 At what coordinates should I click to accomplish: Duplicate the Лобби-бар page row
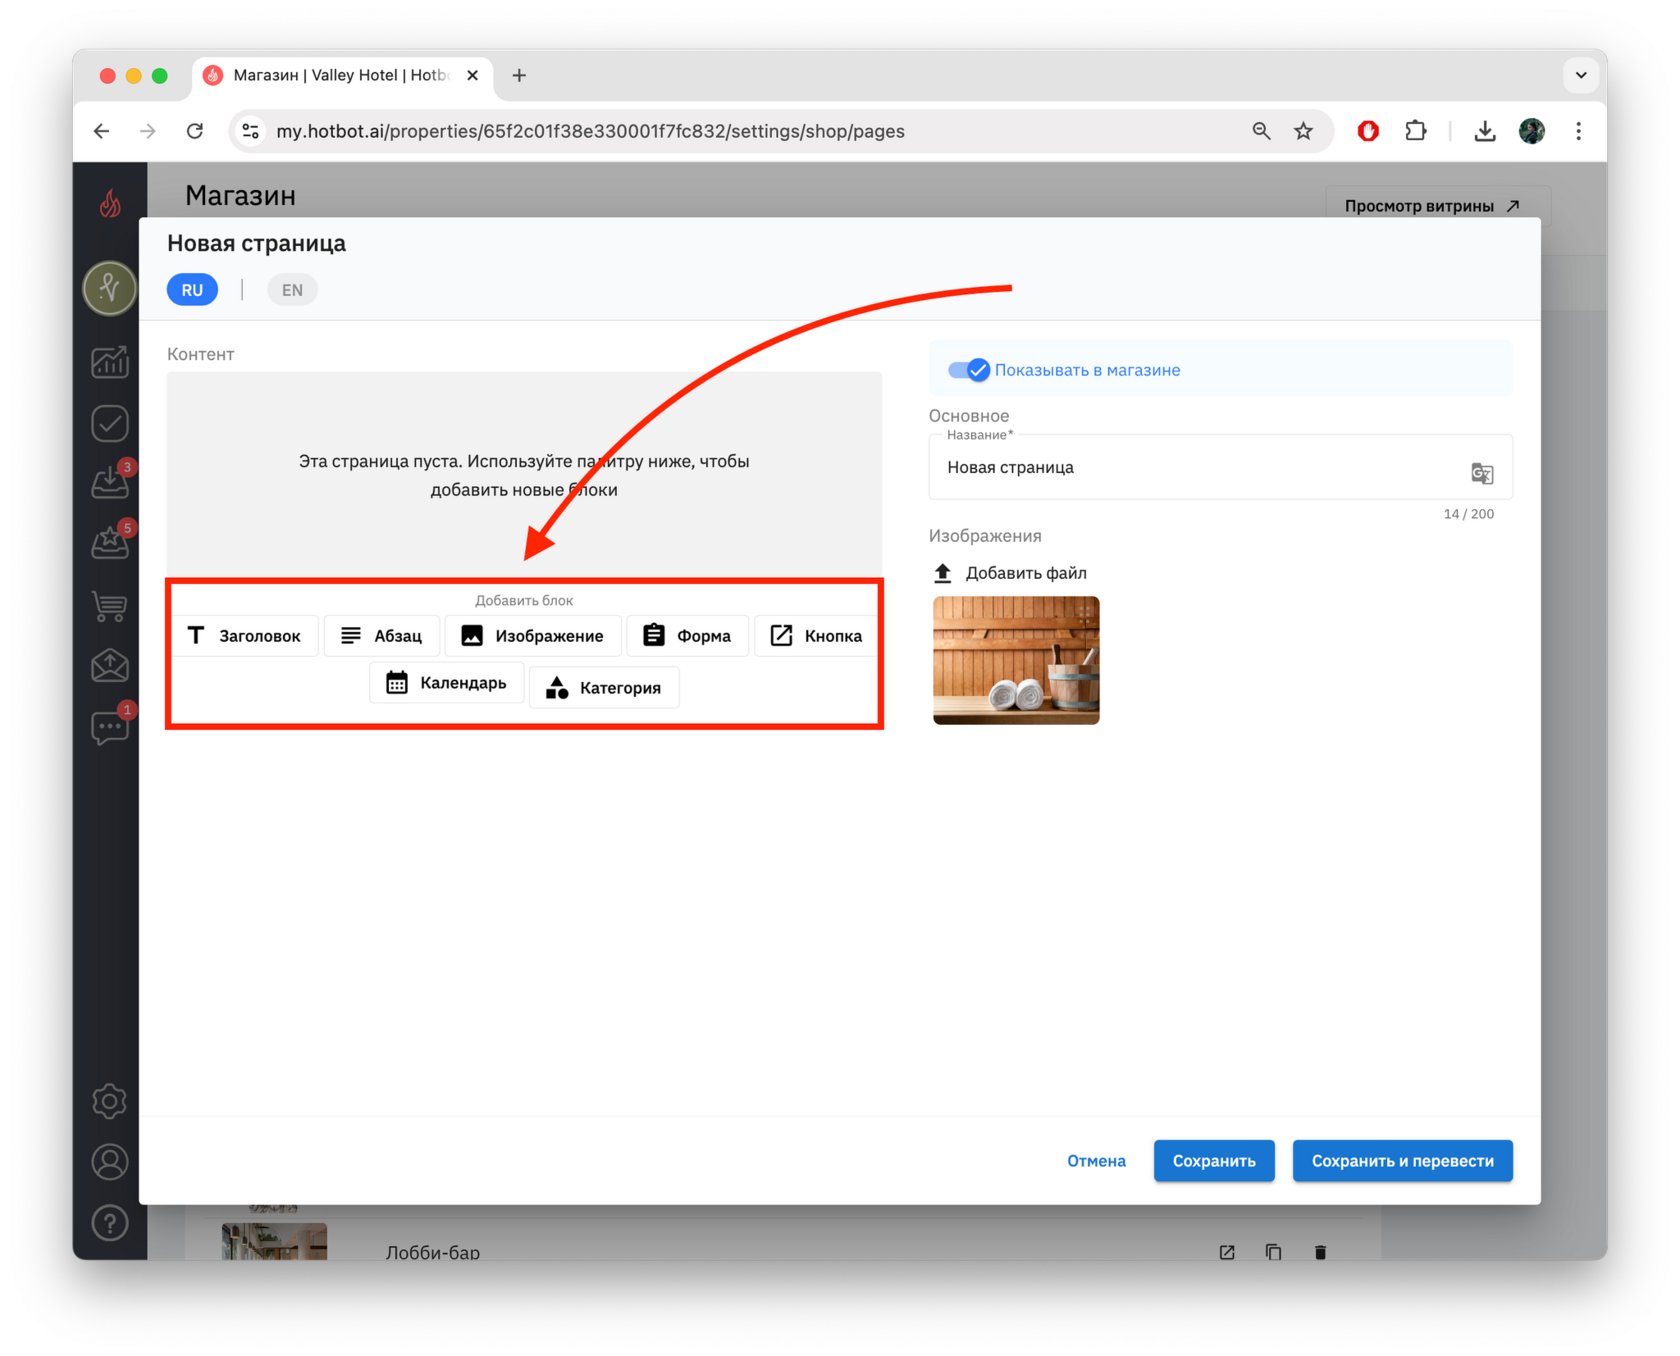1273,1252
